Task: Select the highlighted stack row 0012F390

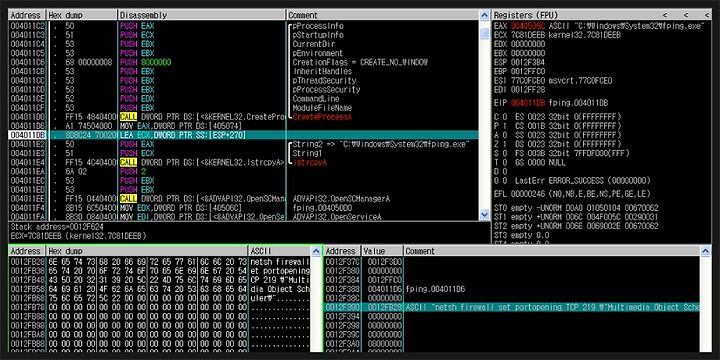Action: [512, 307]
